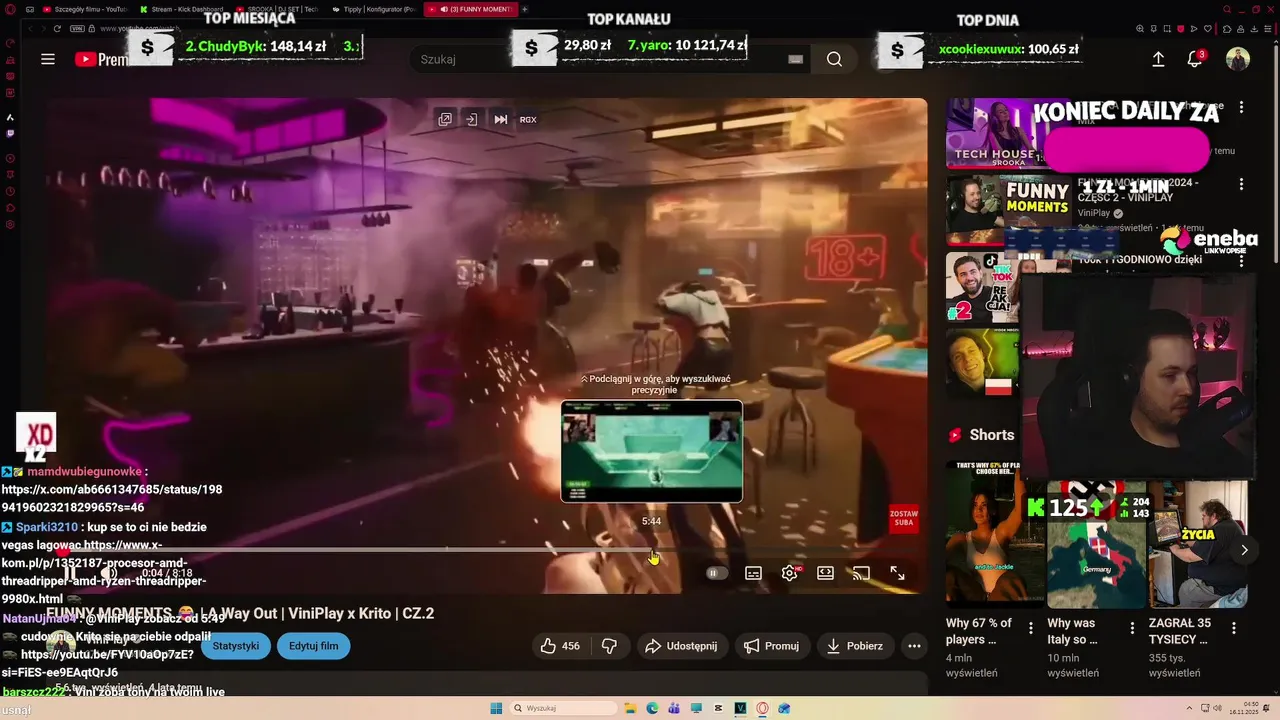Open YouTube notifications bell
The image size is (1280, 720).
(1194, 59)
